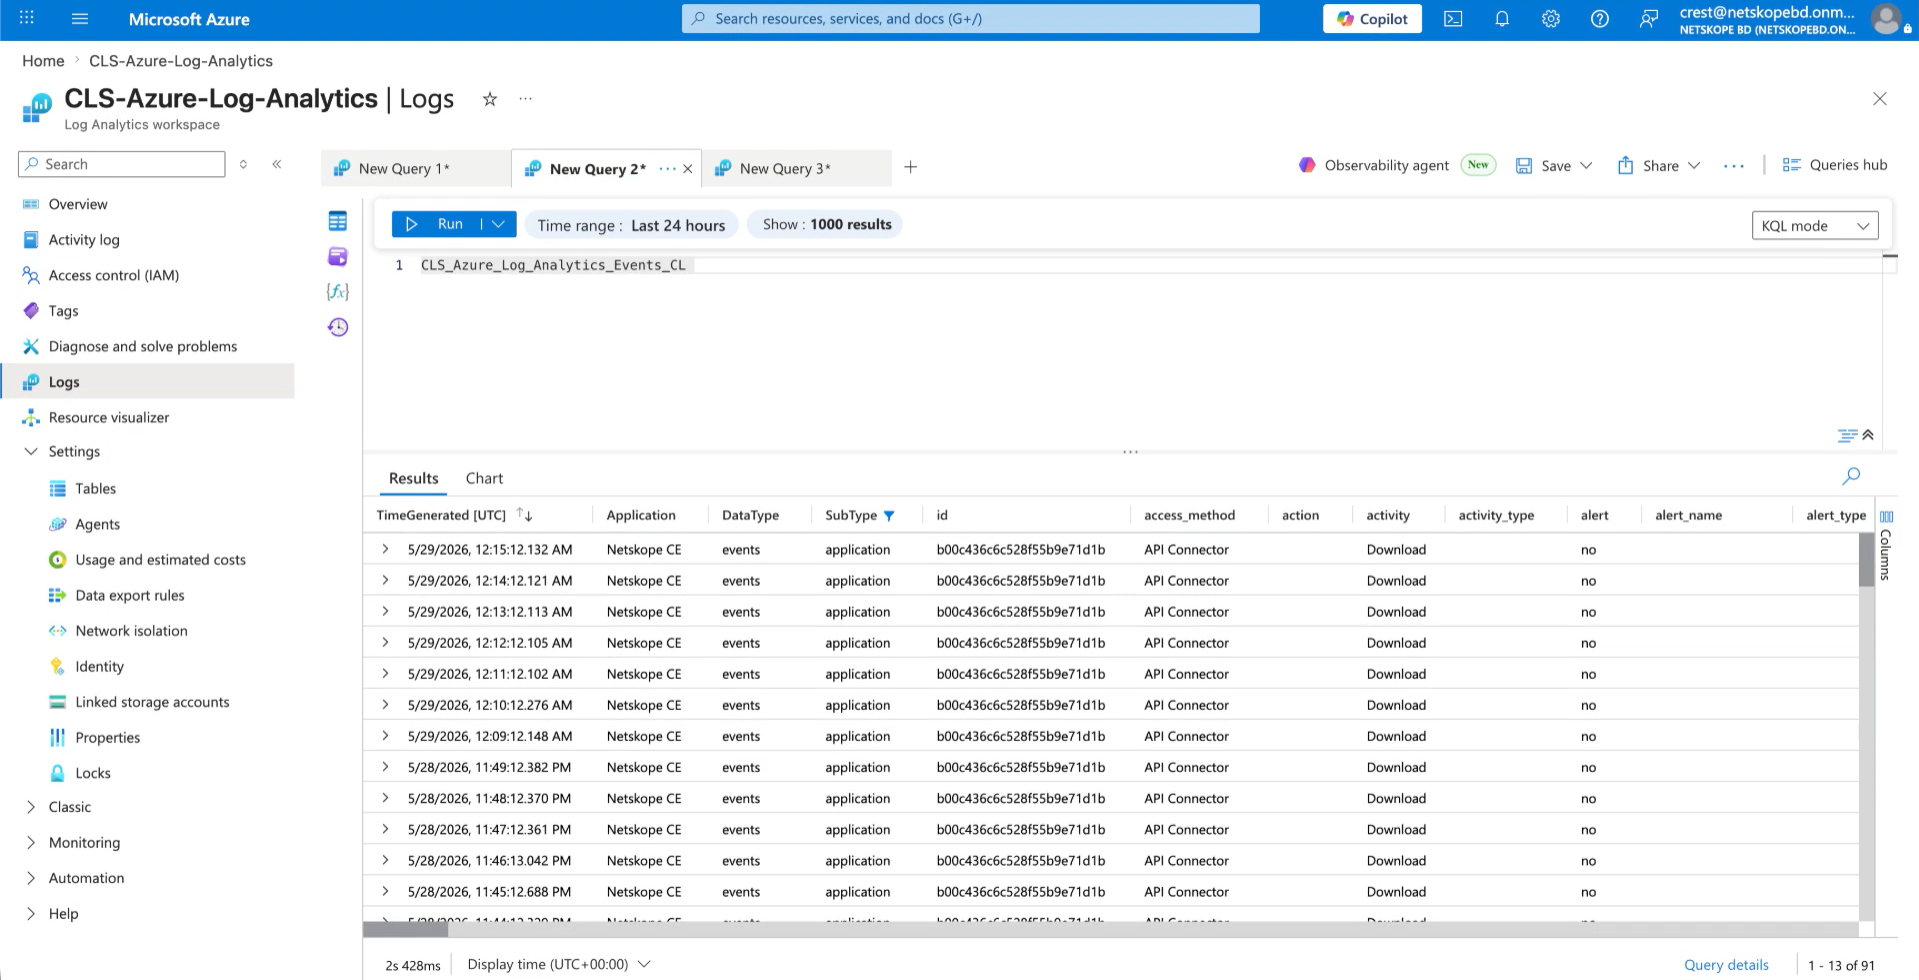1919x980 pixels.
Task: Collapse the query editor with double chevron
Action: click(x=1868, y=435)
